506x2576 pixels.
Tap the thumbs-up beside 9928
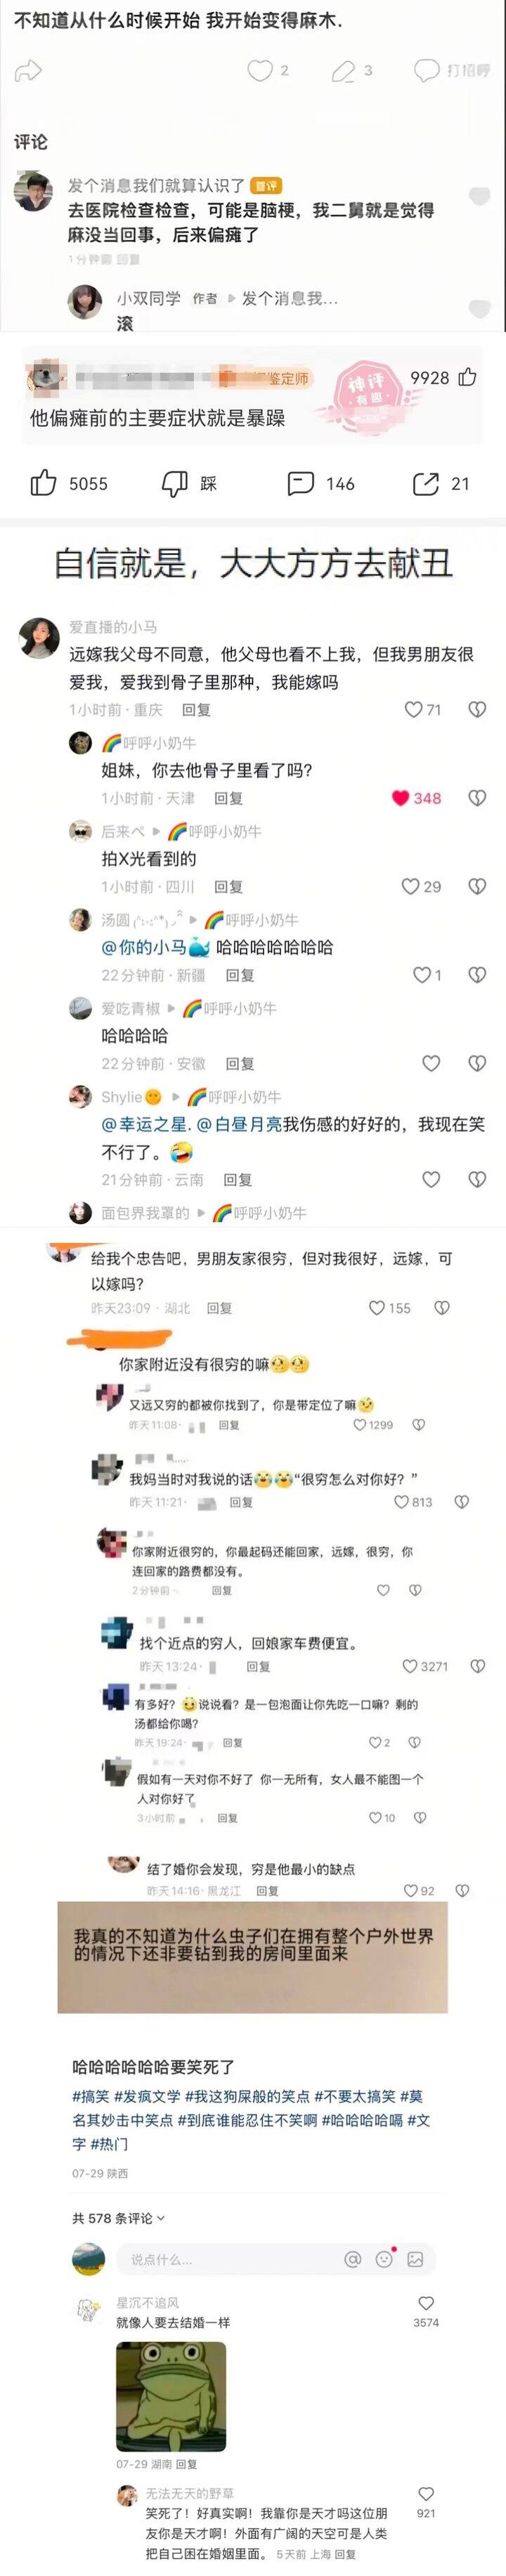pyautogui.click(x=467, y=377)
